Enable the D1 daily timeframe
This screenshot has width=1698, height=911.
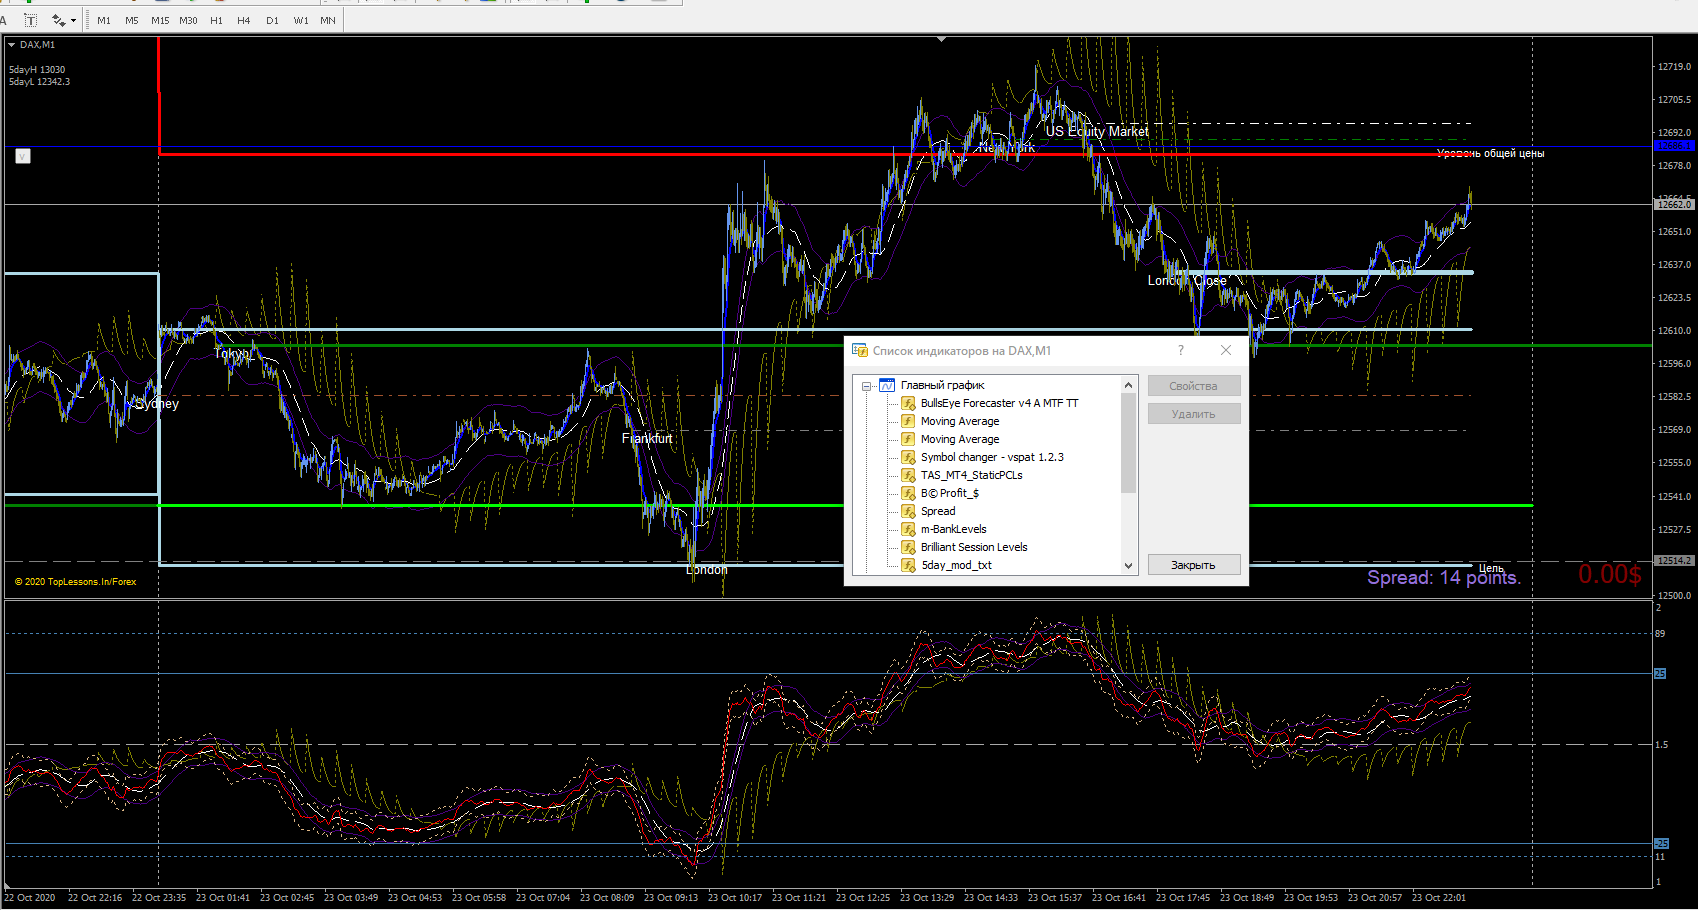[272, 20]
